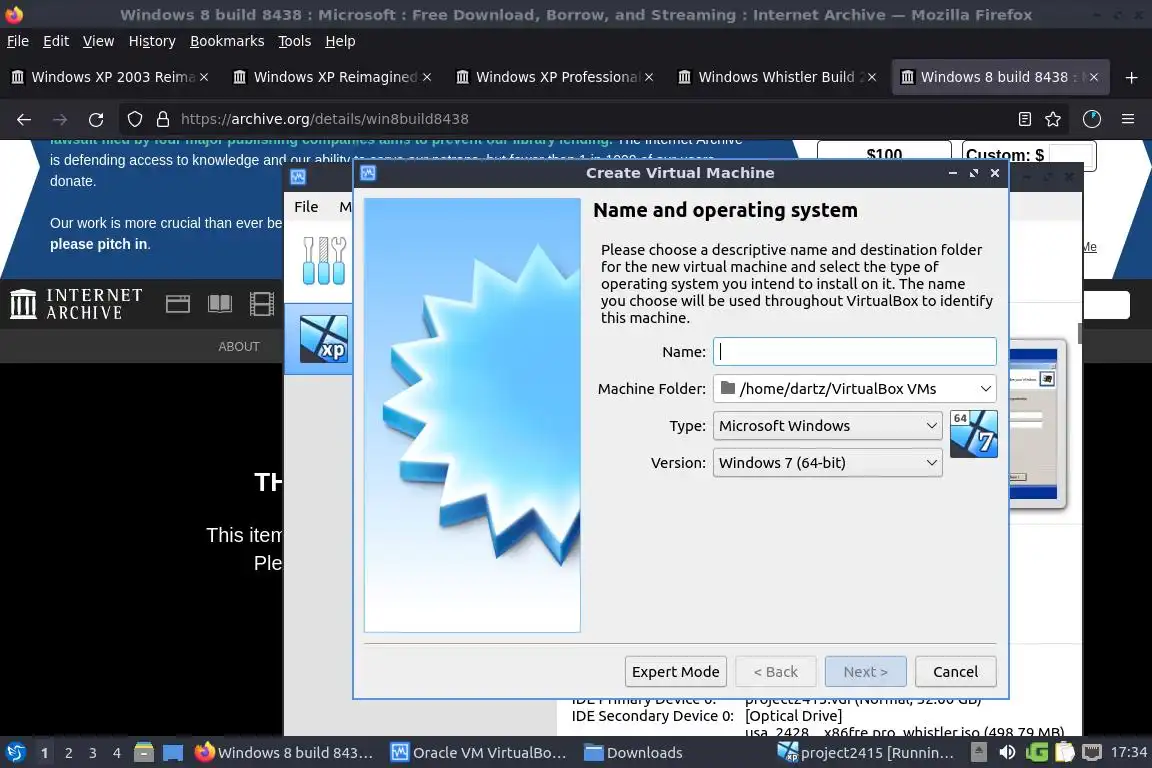The width and height of the screenshot is (1152, 768).
Task: Bookmark this page with the star icon
Action: point(1053,119)
